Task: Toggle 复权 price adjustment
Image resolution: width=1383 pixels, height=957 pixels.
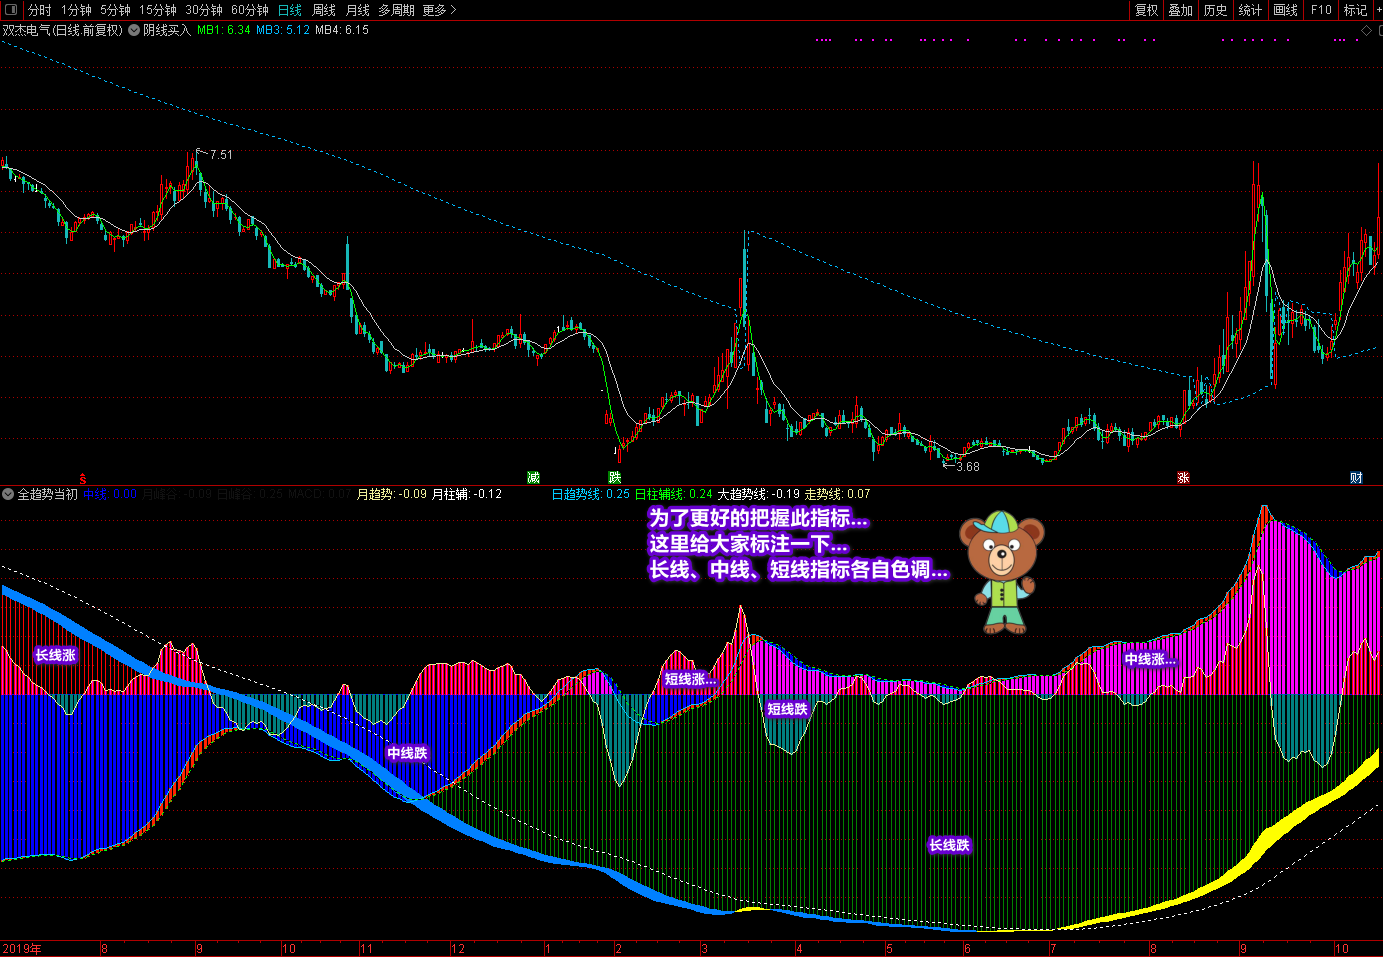Action: click(x=1146, y=10)
